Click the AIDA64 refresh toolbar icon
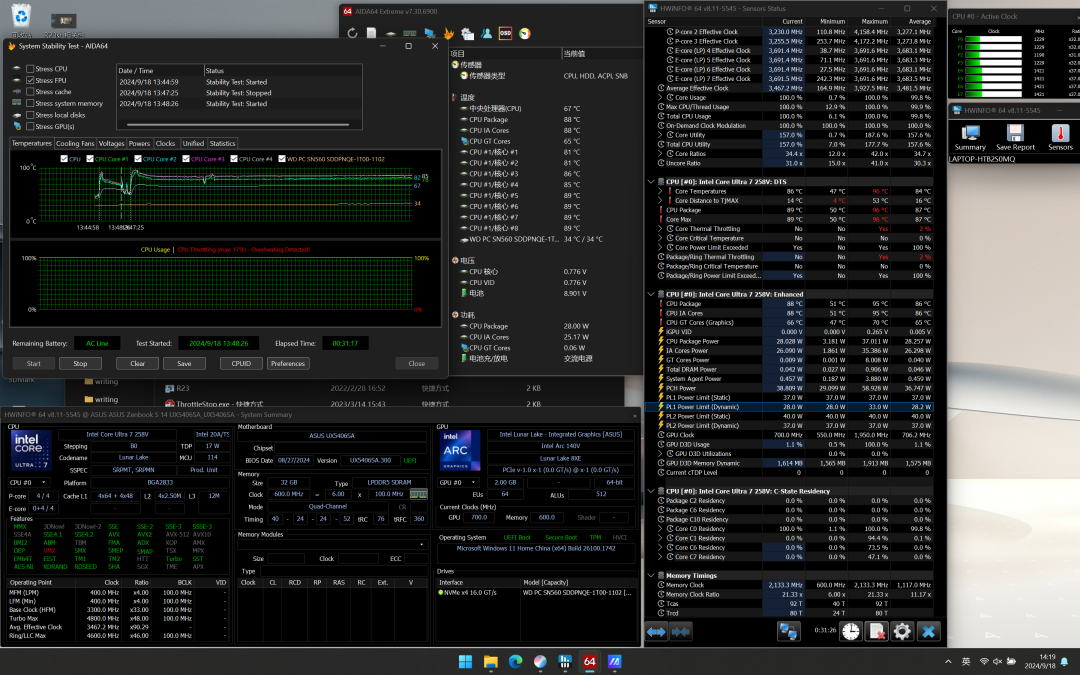 click(x=353, y=33)
